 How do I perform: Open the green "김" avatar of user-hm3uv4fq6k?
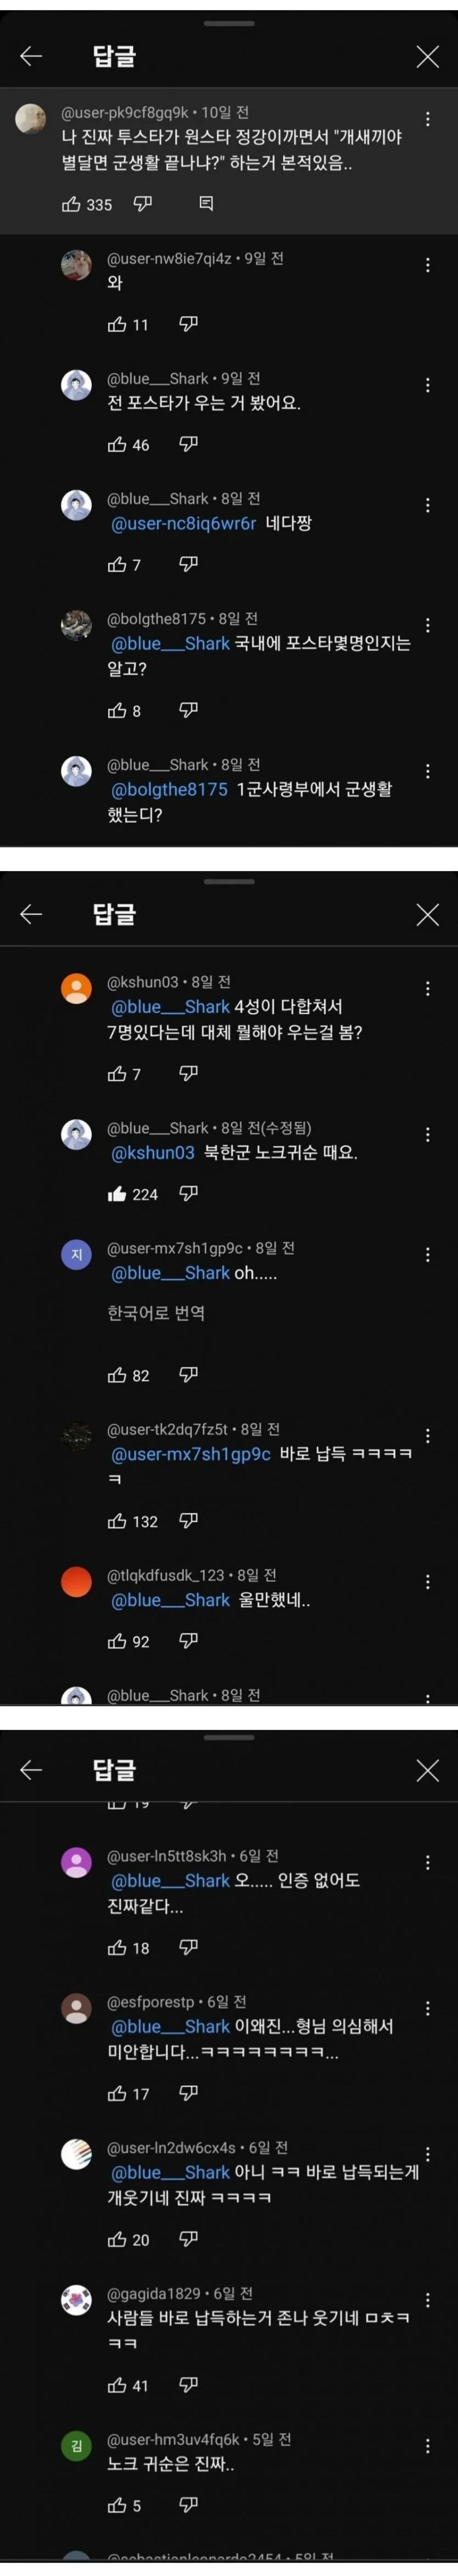(x=76, y=2445)
